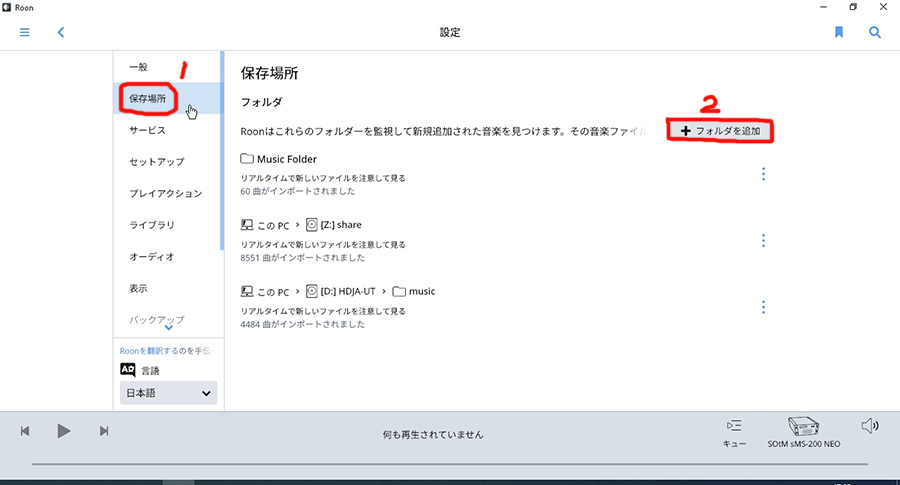This screenshot has width=900, height=485.
Task: Skip to next track
Action: click(x=103, y=431)
